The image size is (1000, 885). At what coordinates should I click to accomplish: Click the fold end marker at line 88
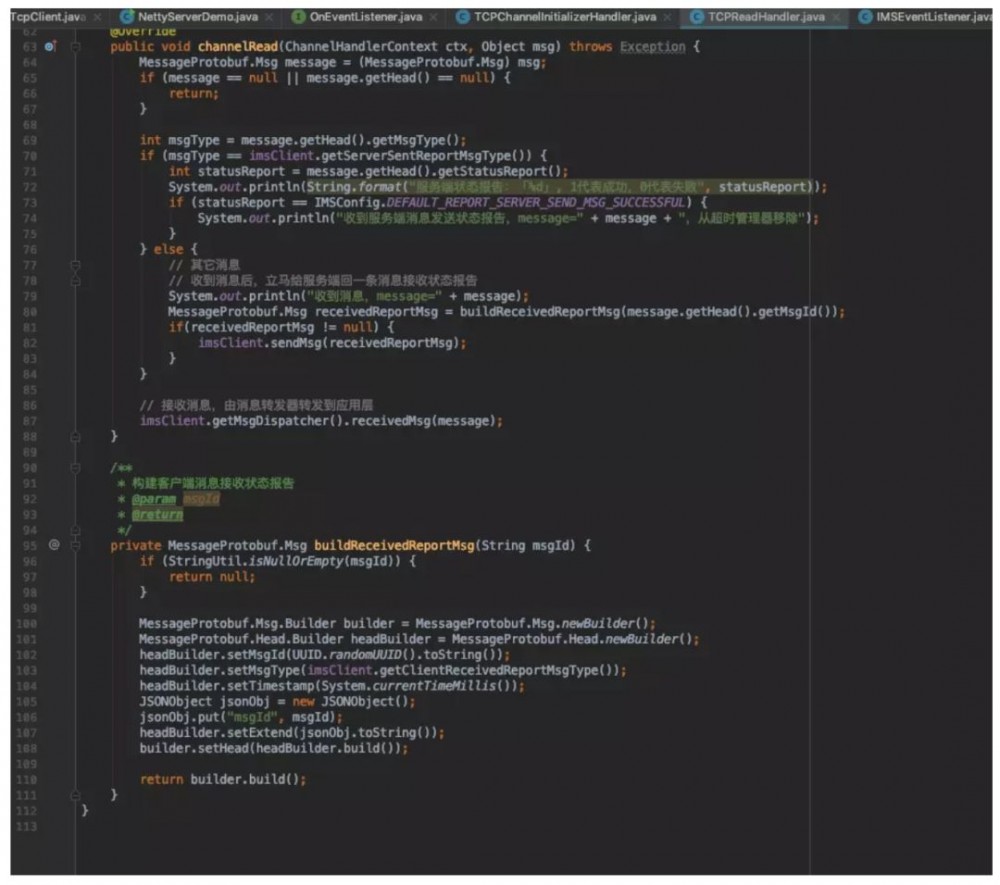tap(75, 437)
